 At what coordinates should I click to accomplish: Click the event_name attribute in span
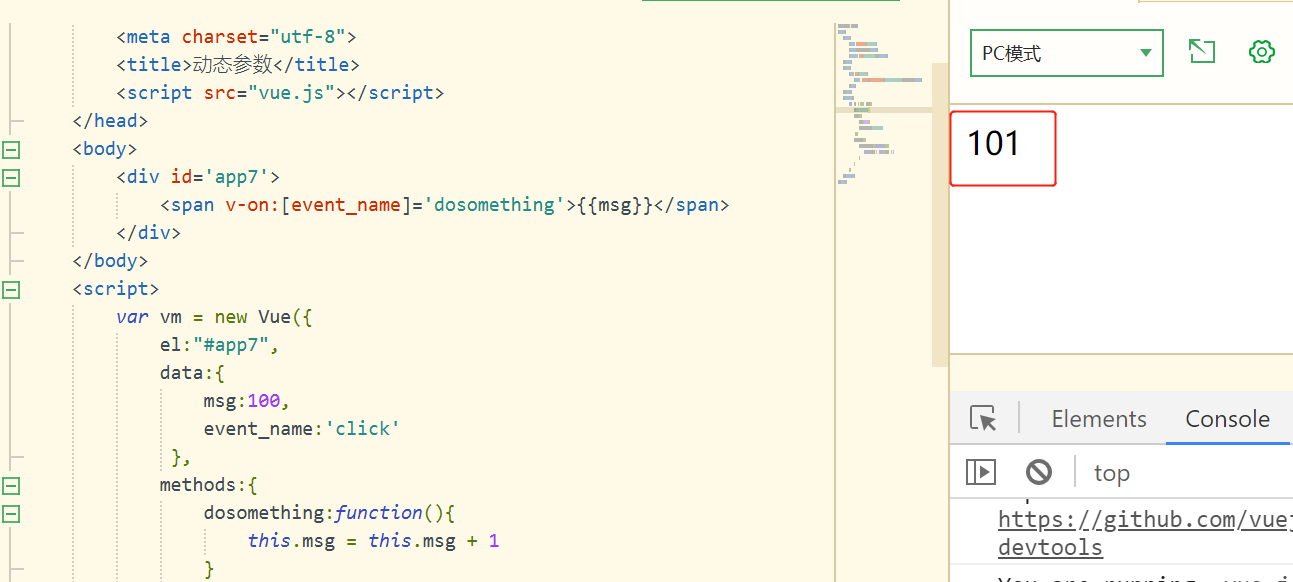click(347, 205)
